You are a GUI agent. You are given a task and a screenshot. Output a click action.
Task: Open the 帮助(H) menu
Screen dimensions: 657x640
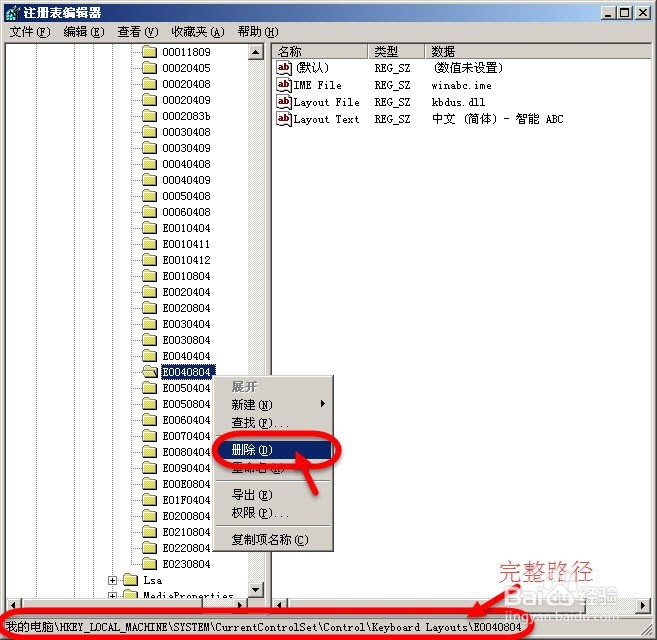pyautogui.click(x=258, y=32)
